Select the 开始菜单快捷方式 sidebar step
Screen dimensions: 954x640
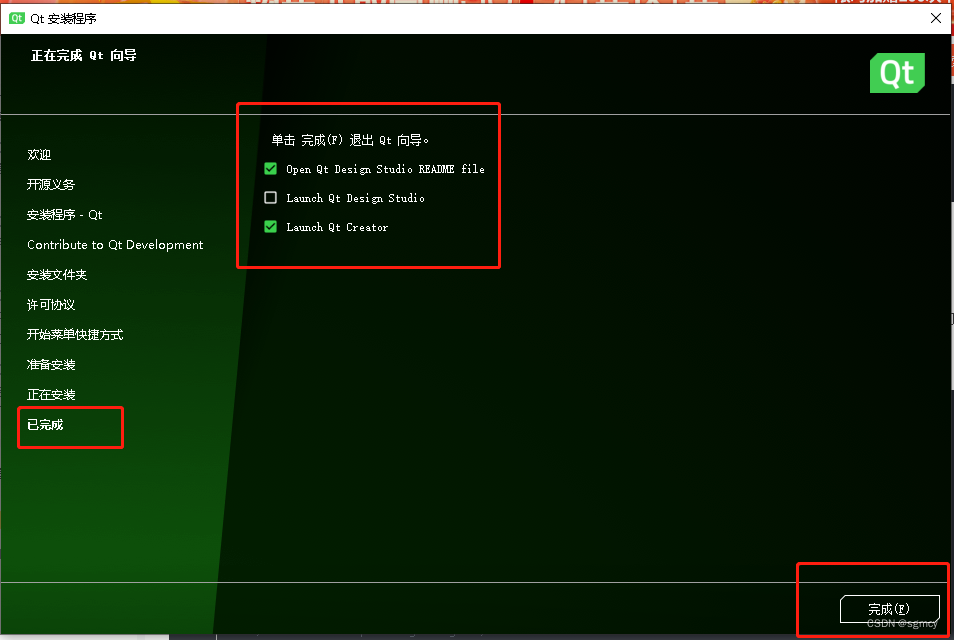click(75, 335)
